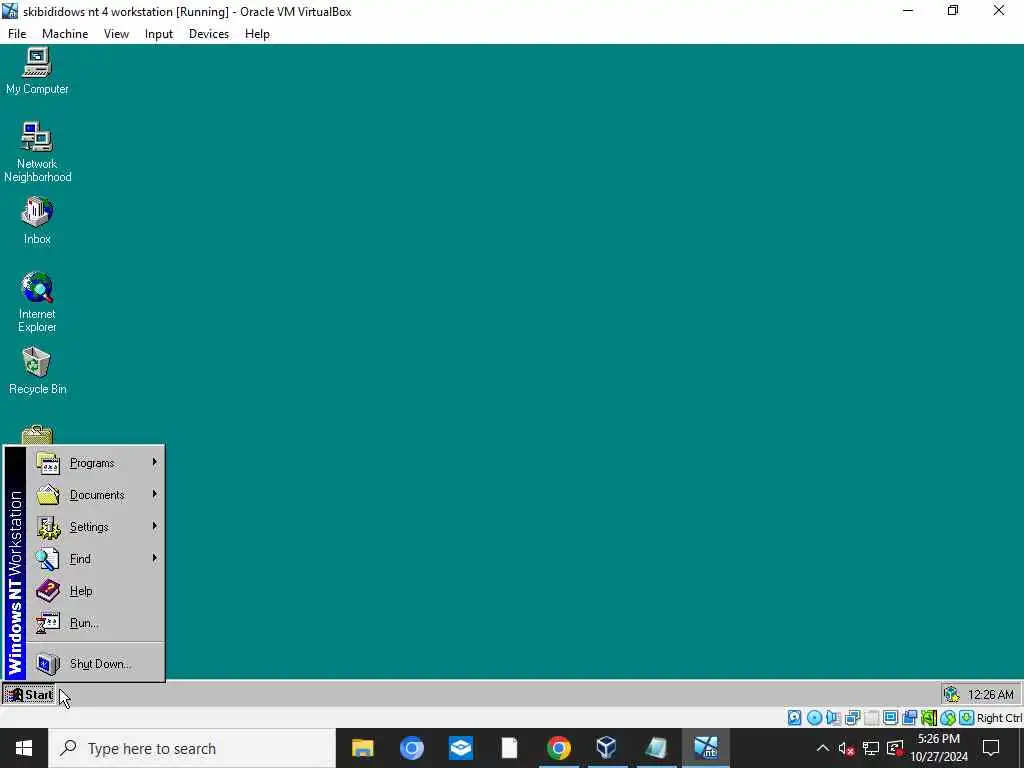1024x768 pixels.
Task: Open File Explorer from the Windows taskbar
Action: pos(362,748)
